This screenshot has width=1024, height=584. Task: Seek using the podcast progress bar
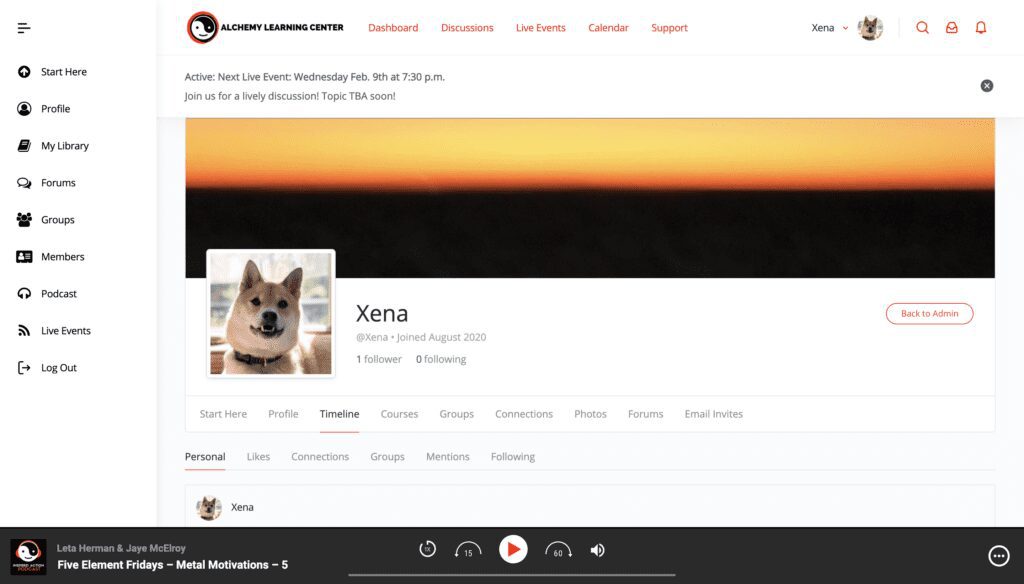511,576
